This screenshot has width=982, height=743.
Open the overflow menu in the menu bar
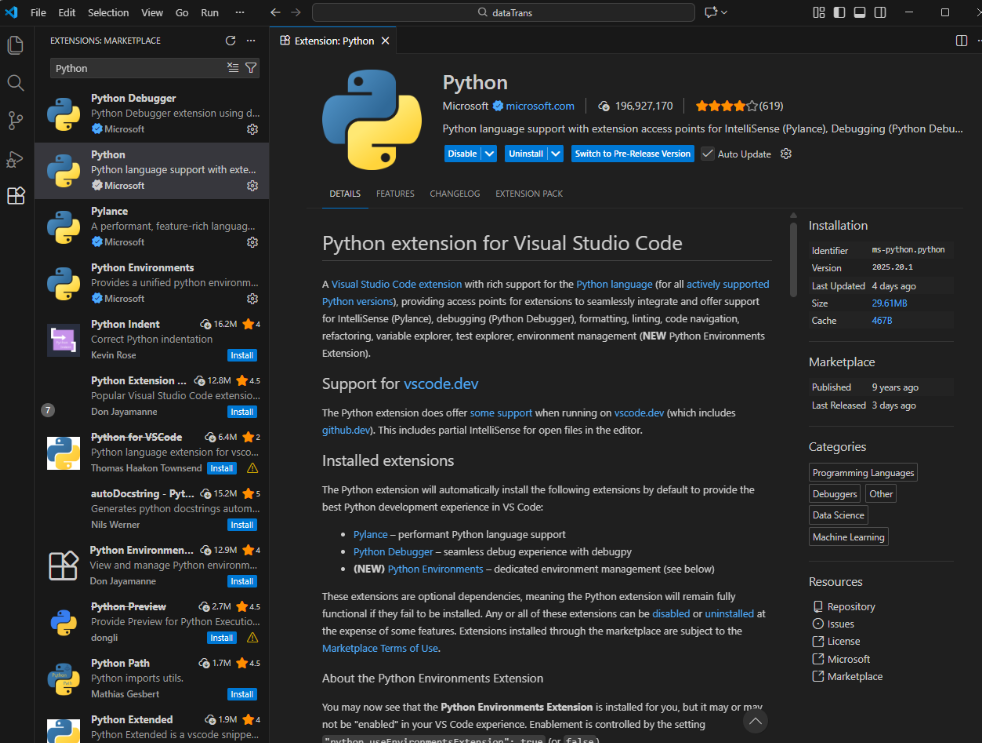click(240, 12)
